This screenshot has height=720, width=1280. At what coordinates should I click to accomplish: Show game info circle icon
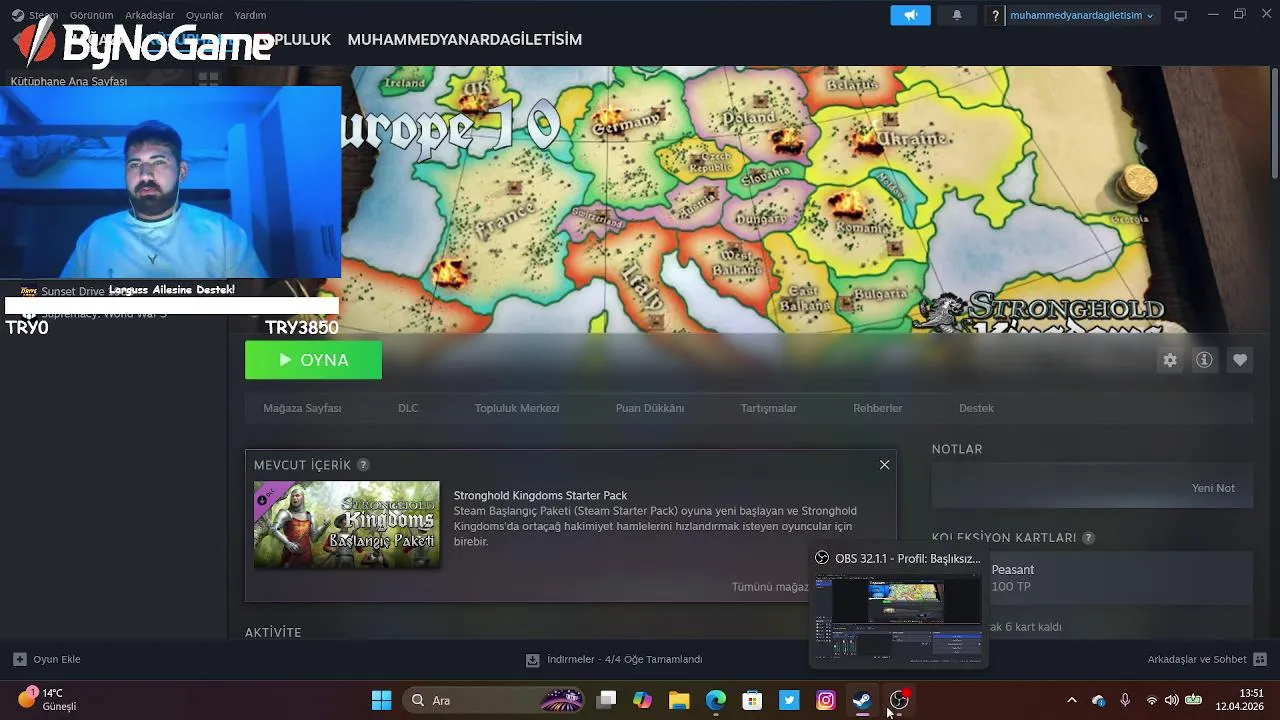point(1204,360)
